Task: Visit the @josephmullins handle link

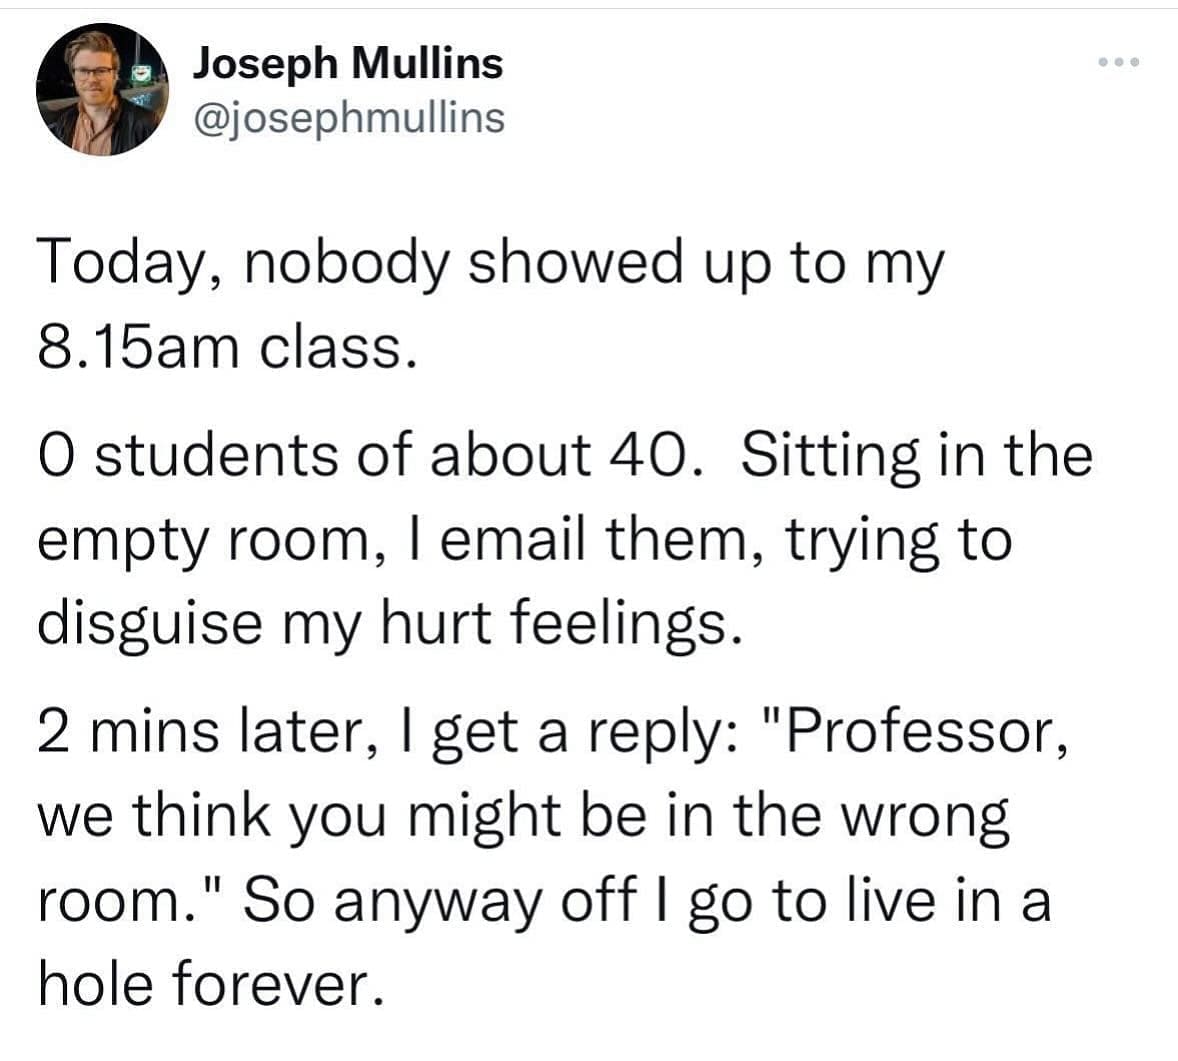Action: [x=347, y=118]
